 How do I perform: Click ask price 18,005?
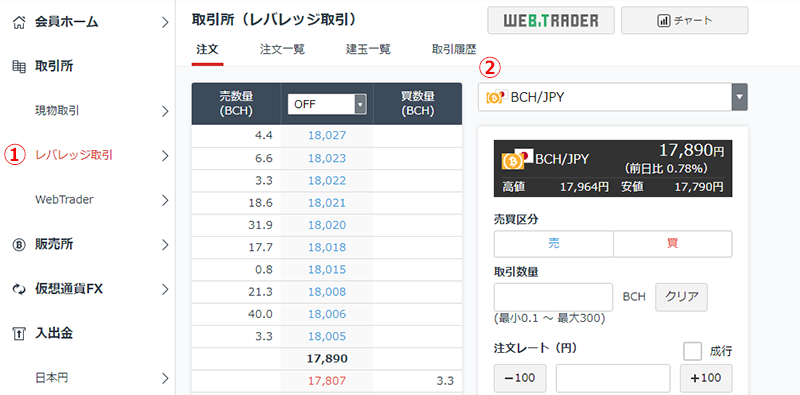(327, 336)
